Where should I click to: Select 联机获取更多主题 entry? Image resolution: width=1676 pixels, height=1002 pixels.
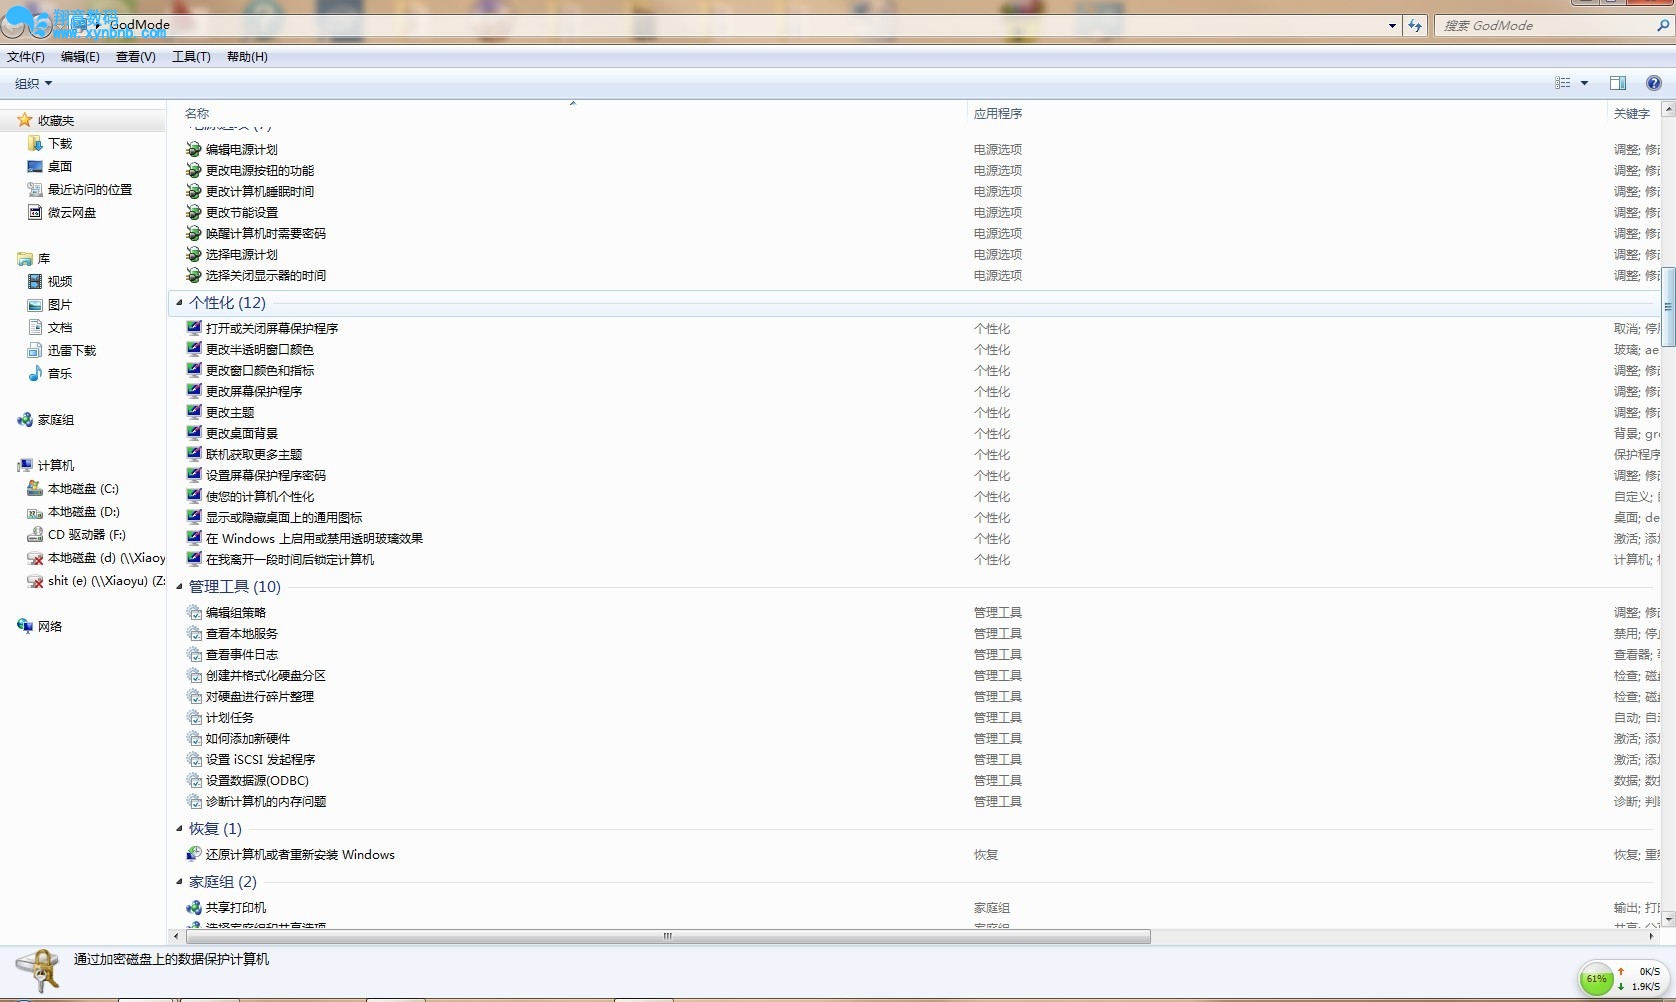pos(254,454)
